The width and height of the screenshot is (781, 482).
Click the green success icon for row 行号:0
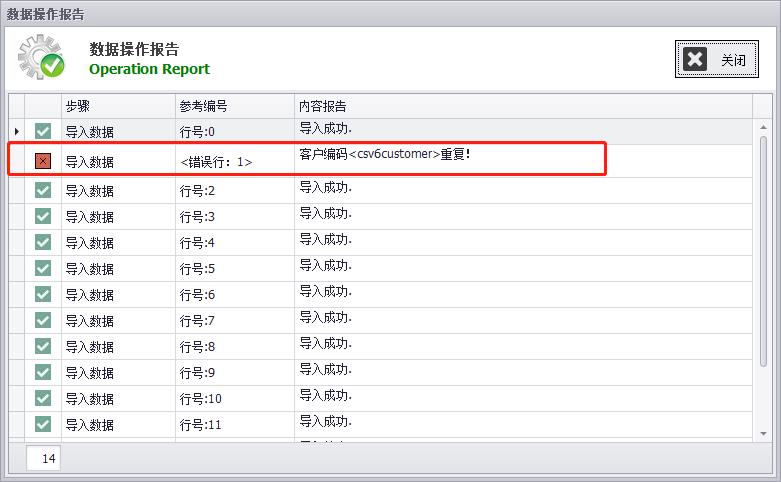click(x=43, y=131)
